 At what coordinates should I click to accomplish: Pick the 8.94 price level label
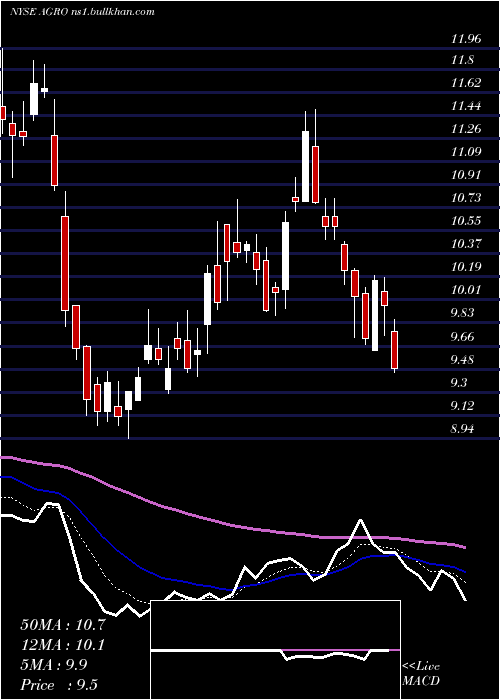pos(463,429)
